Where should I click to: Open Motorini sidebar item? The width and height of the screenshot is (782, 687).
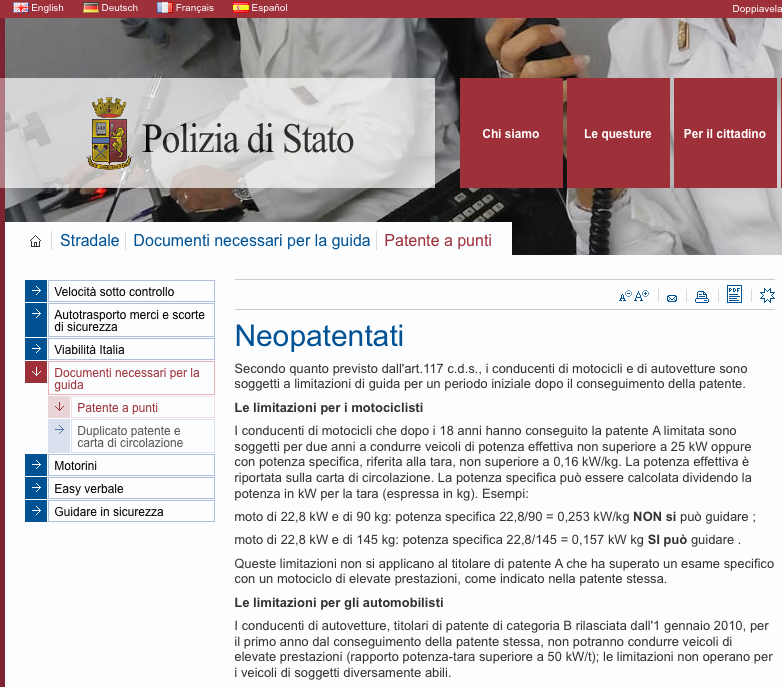coord(132,465)
